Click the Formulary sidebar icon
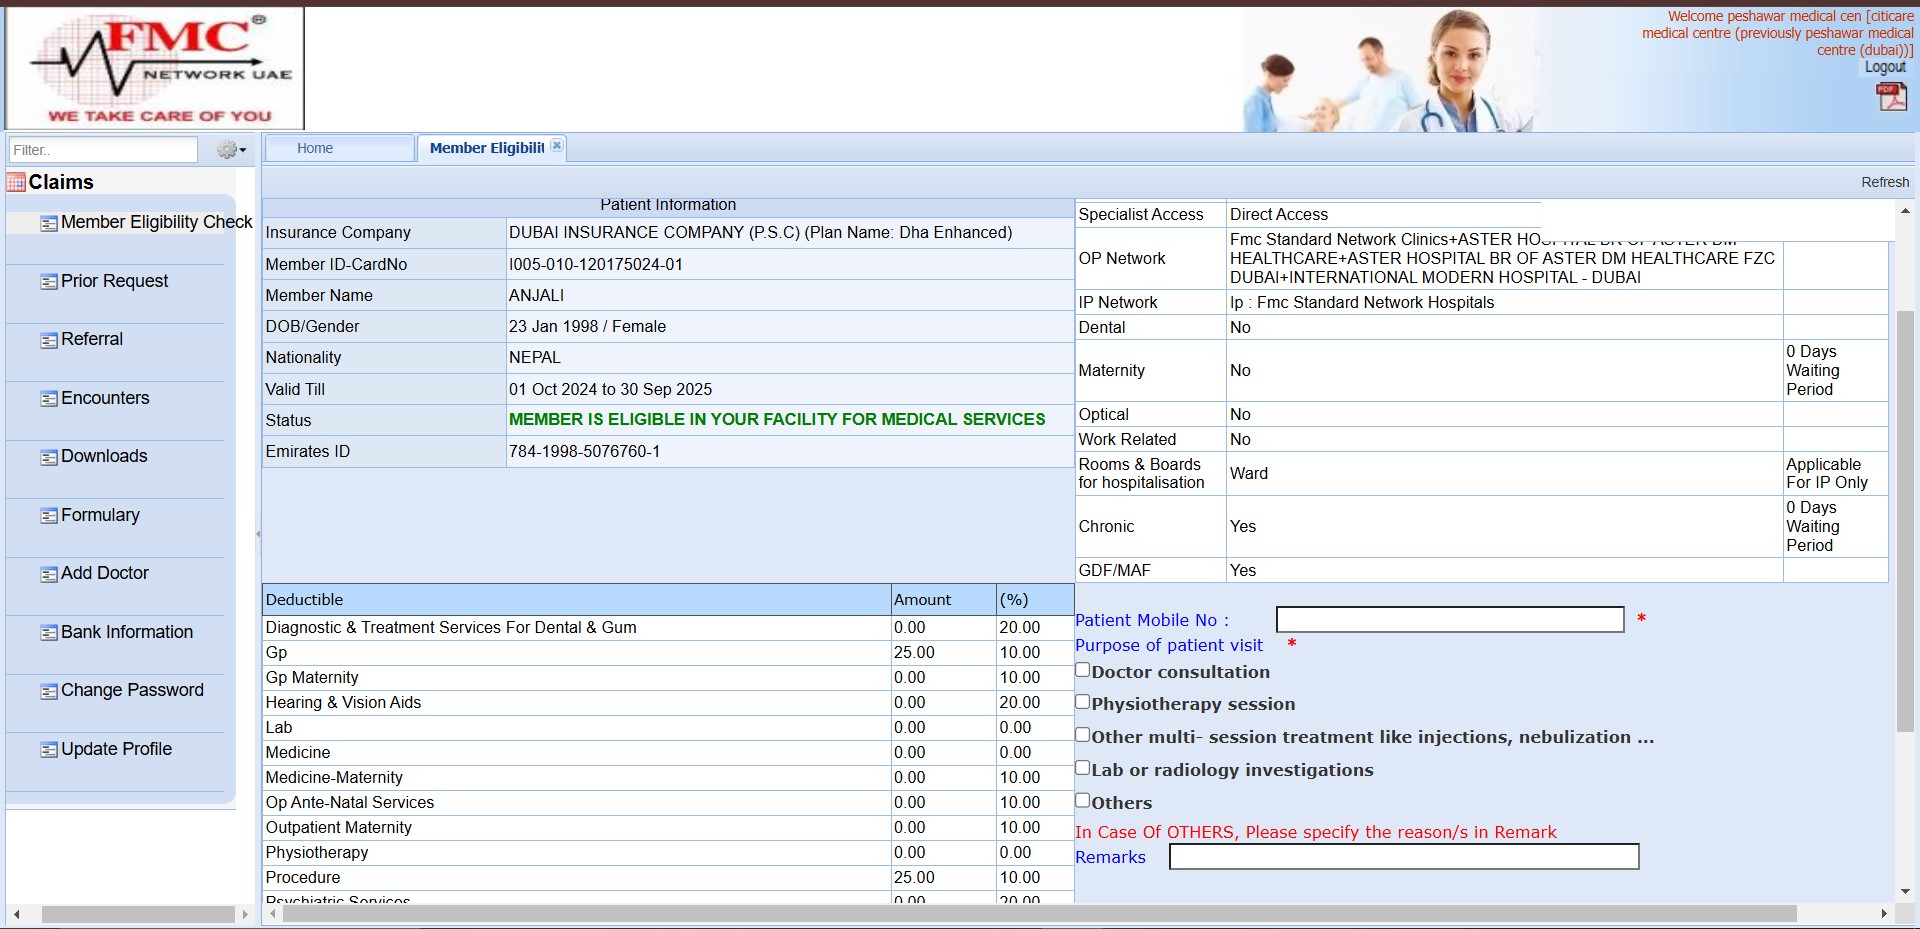The image size is (1920, 929). 48,516
